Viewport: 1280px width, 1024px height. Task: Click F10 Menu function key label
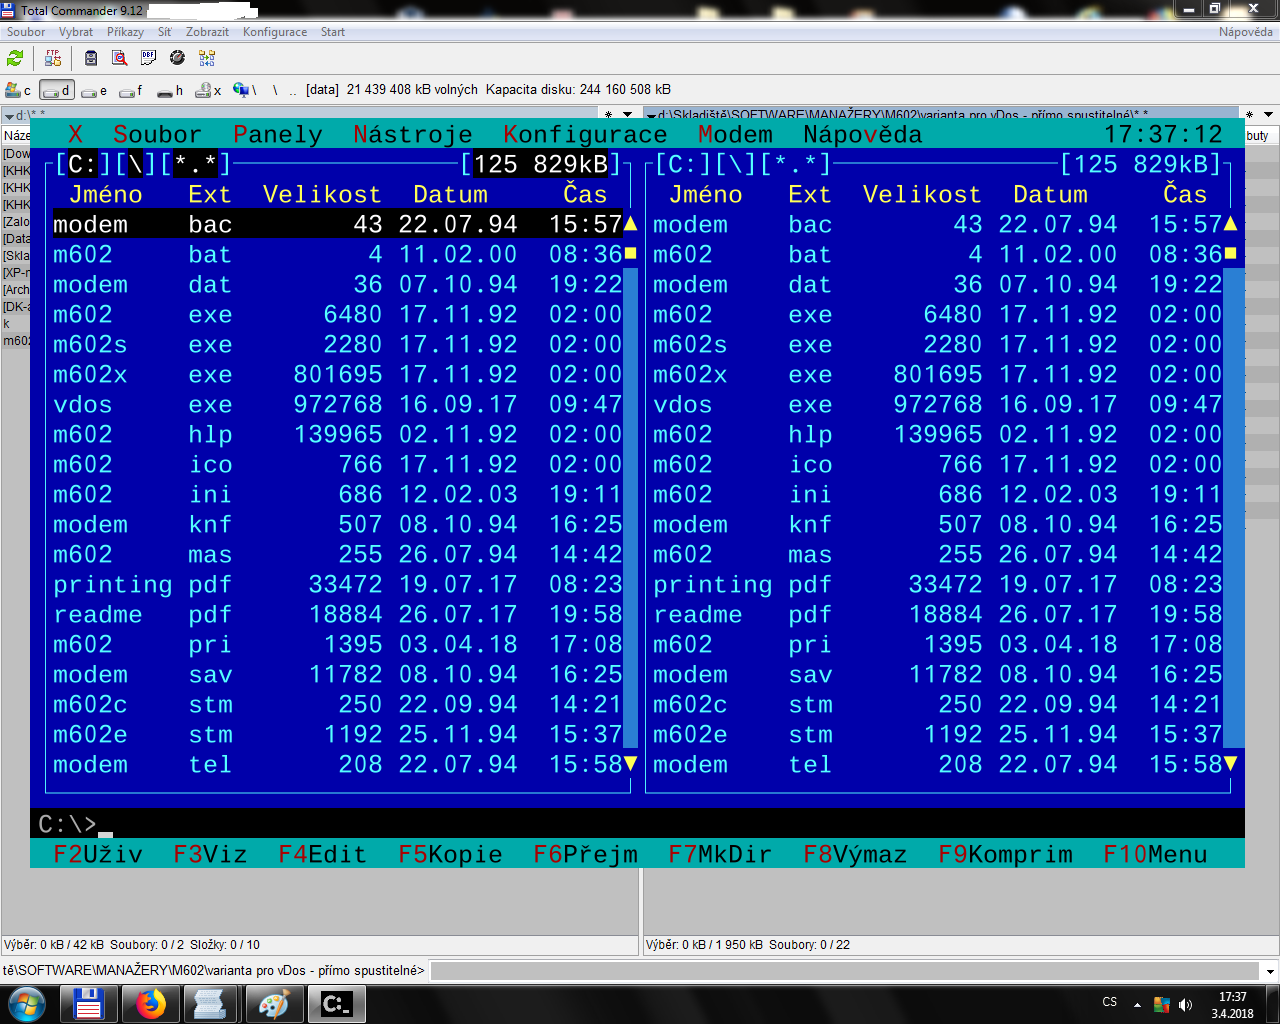click(x=1155, y=854)
